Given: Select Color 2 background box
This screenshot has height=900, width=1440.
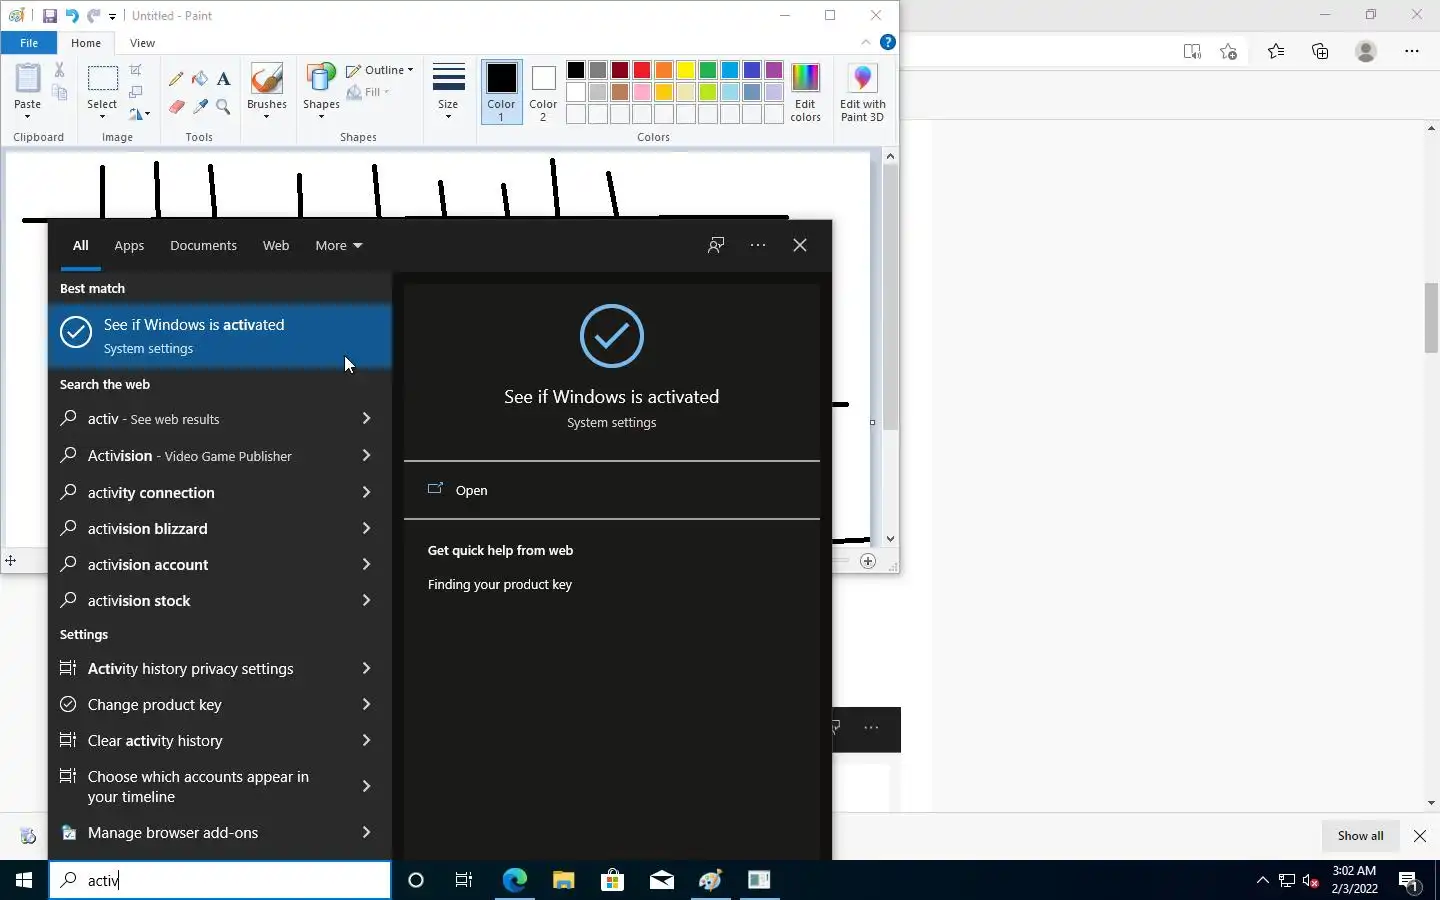Looking at the screenshot, I should click(x=543, y=92).
